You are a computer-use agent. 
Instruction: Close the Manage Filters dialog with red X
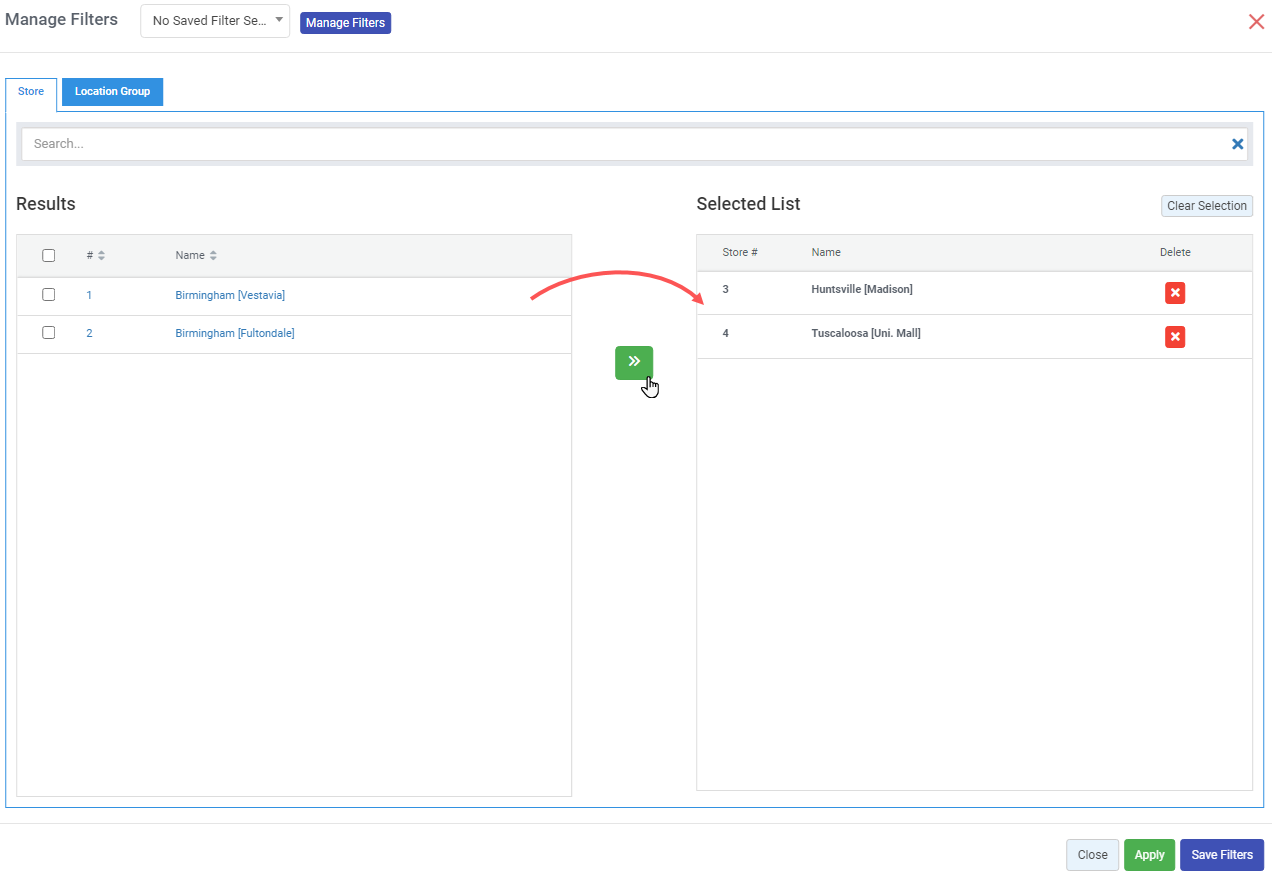tap(1256, 22)
